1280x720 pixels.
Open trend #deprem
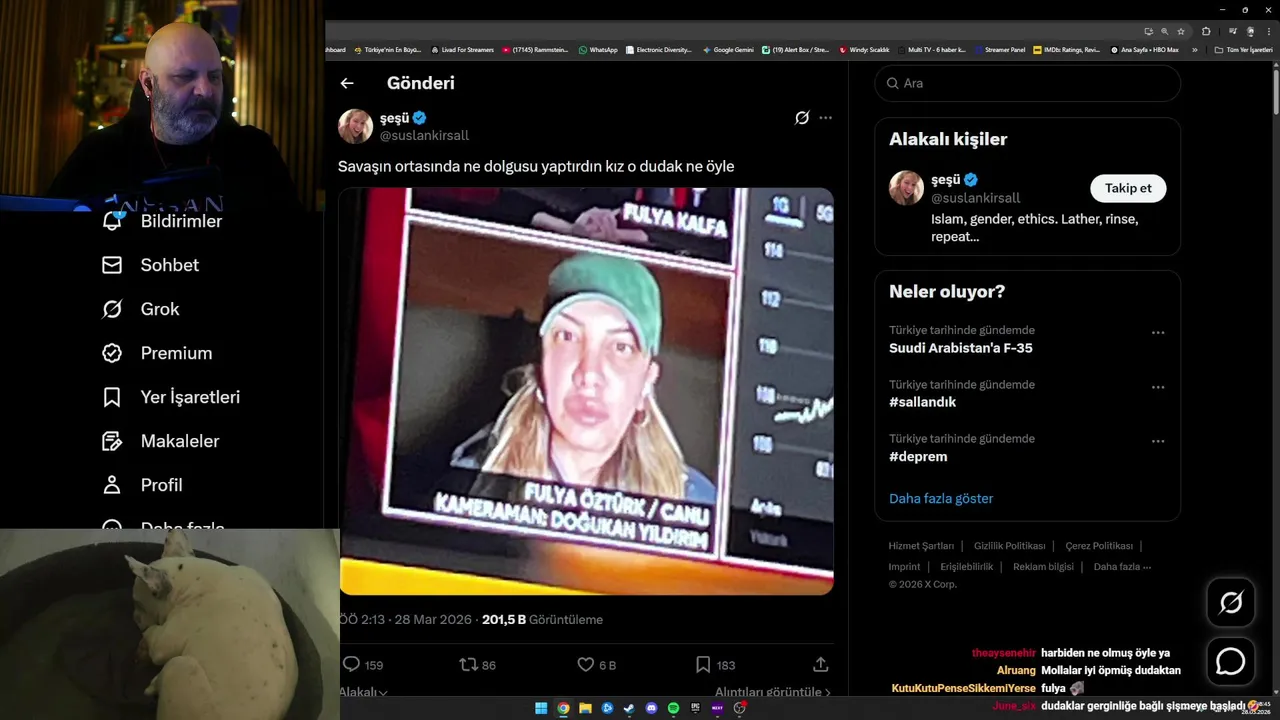click(918, 456)
